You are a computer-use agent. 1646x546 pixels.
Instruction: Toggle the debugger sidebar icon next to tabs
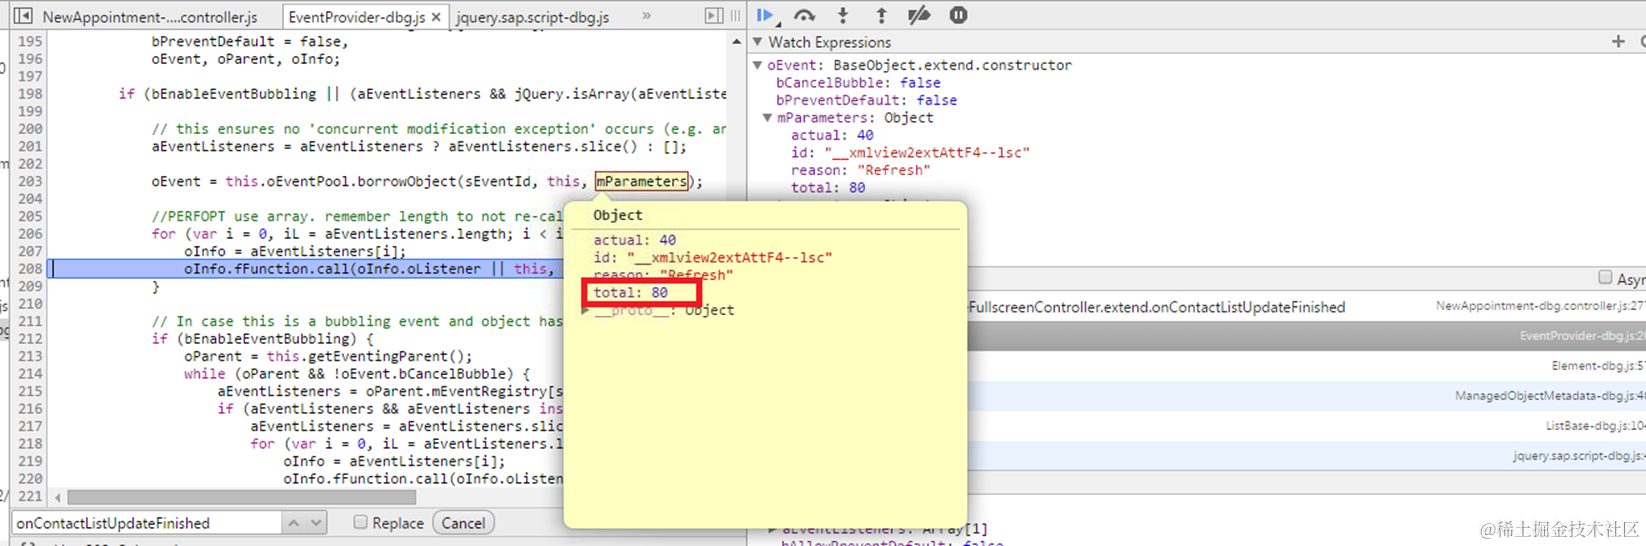coord(714,16)
